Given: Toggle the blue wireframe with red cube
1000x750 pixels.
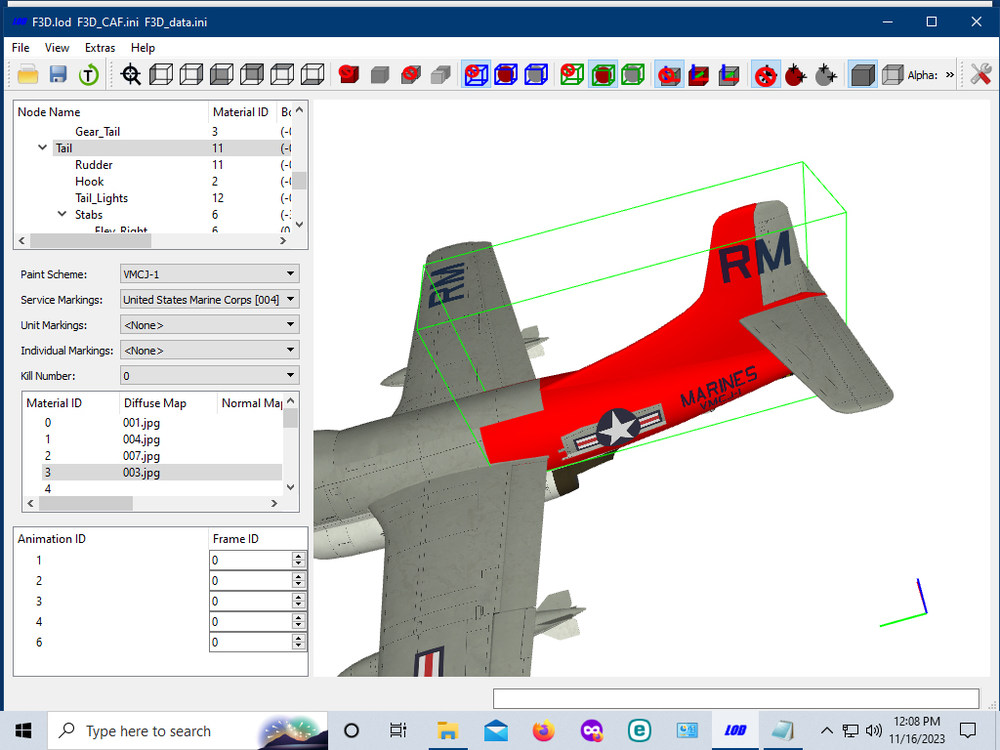Looking at the screenshot, I should 506,75.
